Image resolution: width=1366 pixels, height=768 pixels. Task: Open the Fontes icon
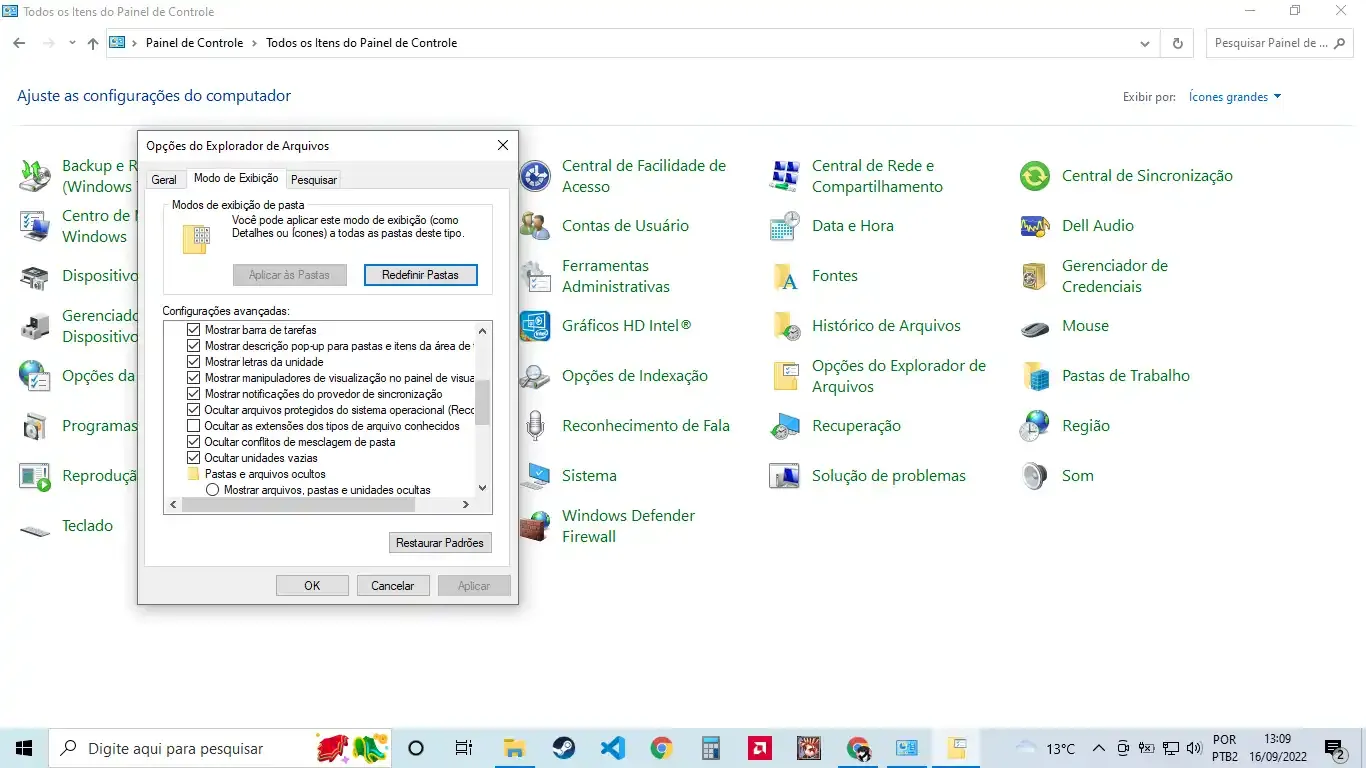click(785, 276)
